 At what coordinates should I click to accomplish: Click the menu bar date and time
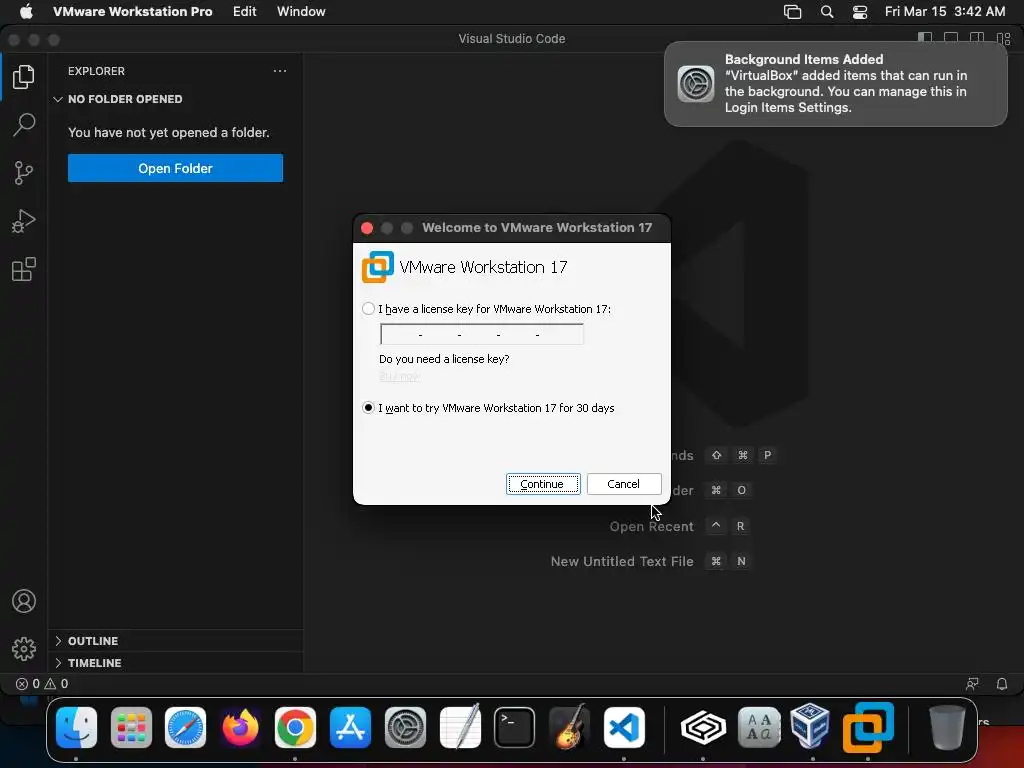[x=944, y=11]
